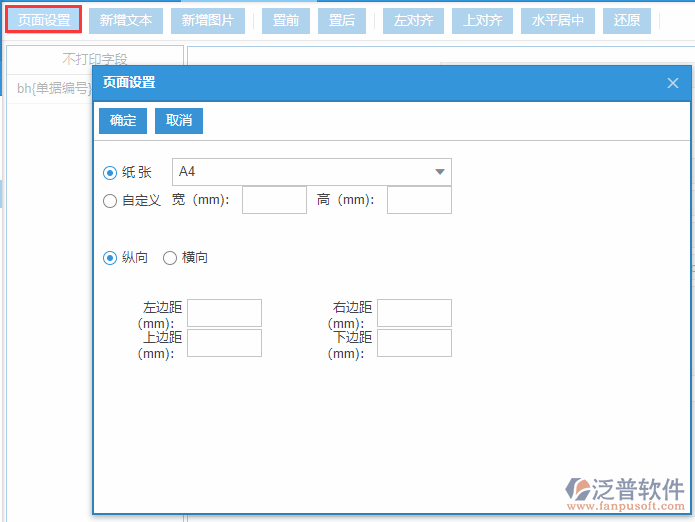This screenshot has width=695, height=522.
Task: Click 新增文本 to add text
Action: pos(126,20)
